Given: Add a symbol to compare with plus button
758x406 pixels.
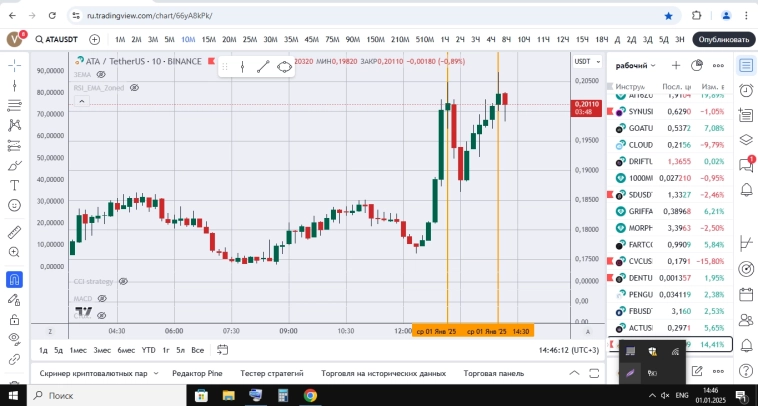Looking at the screenshot, I should (x=94, y=39).
